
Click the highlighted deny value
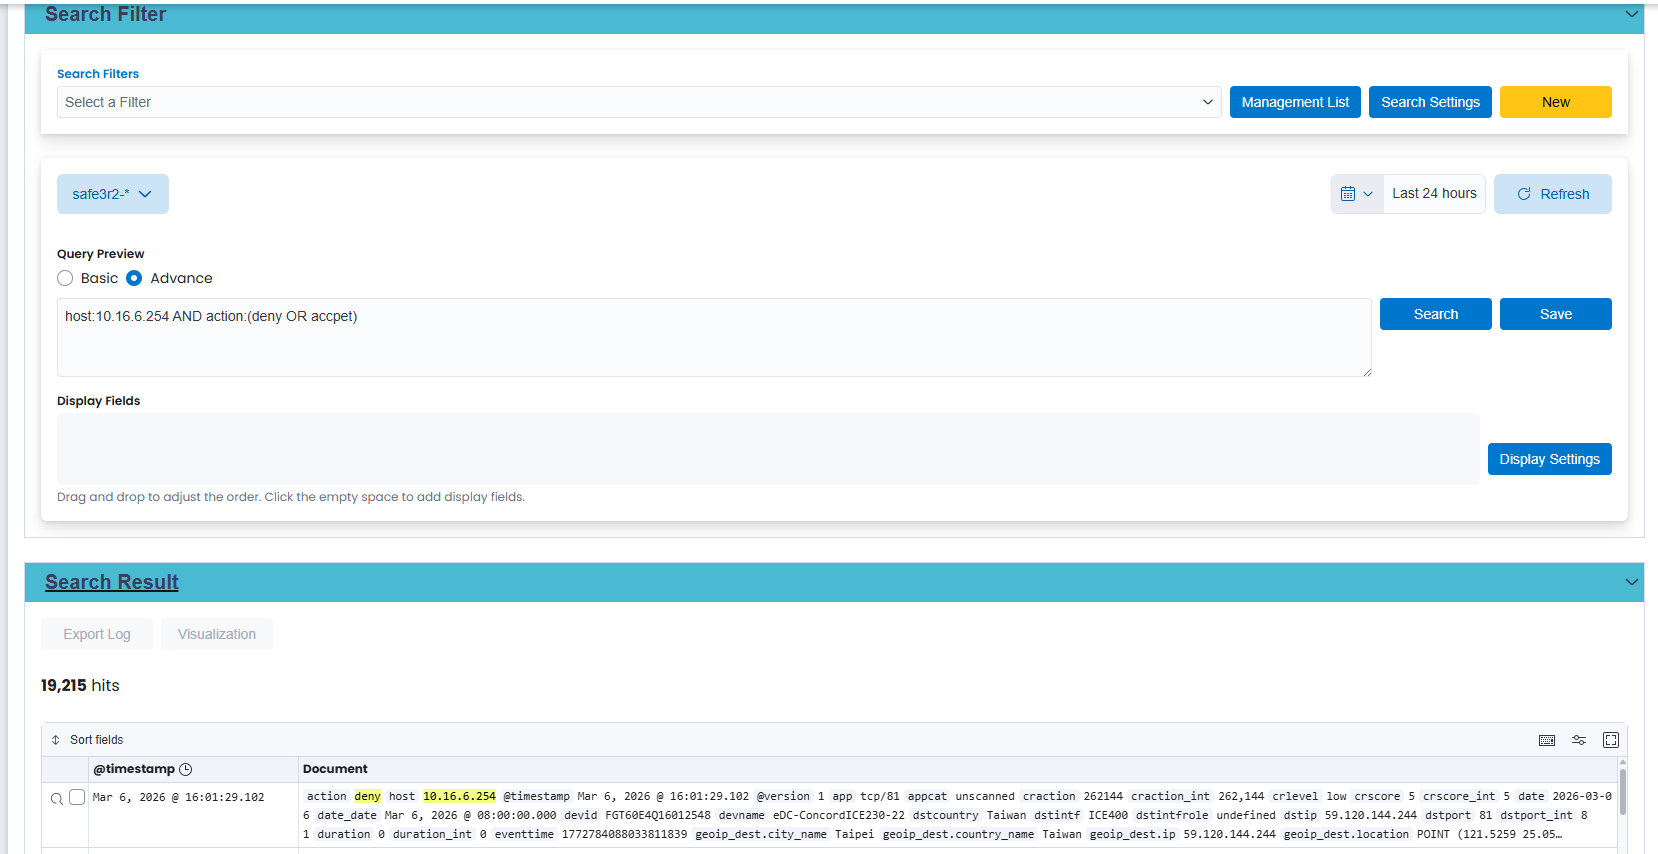368,797
